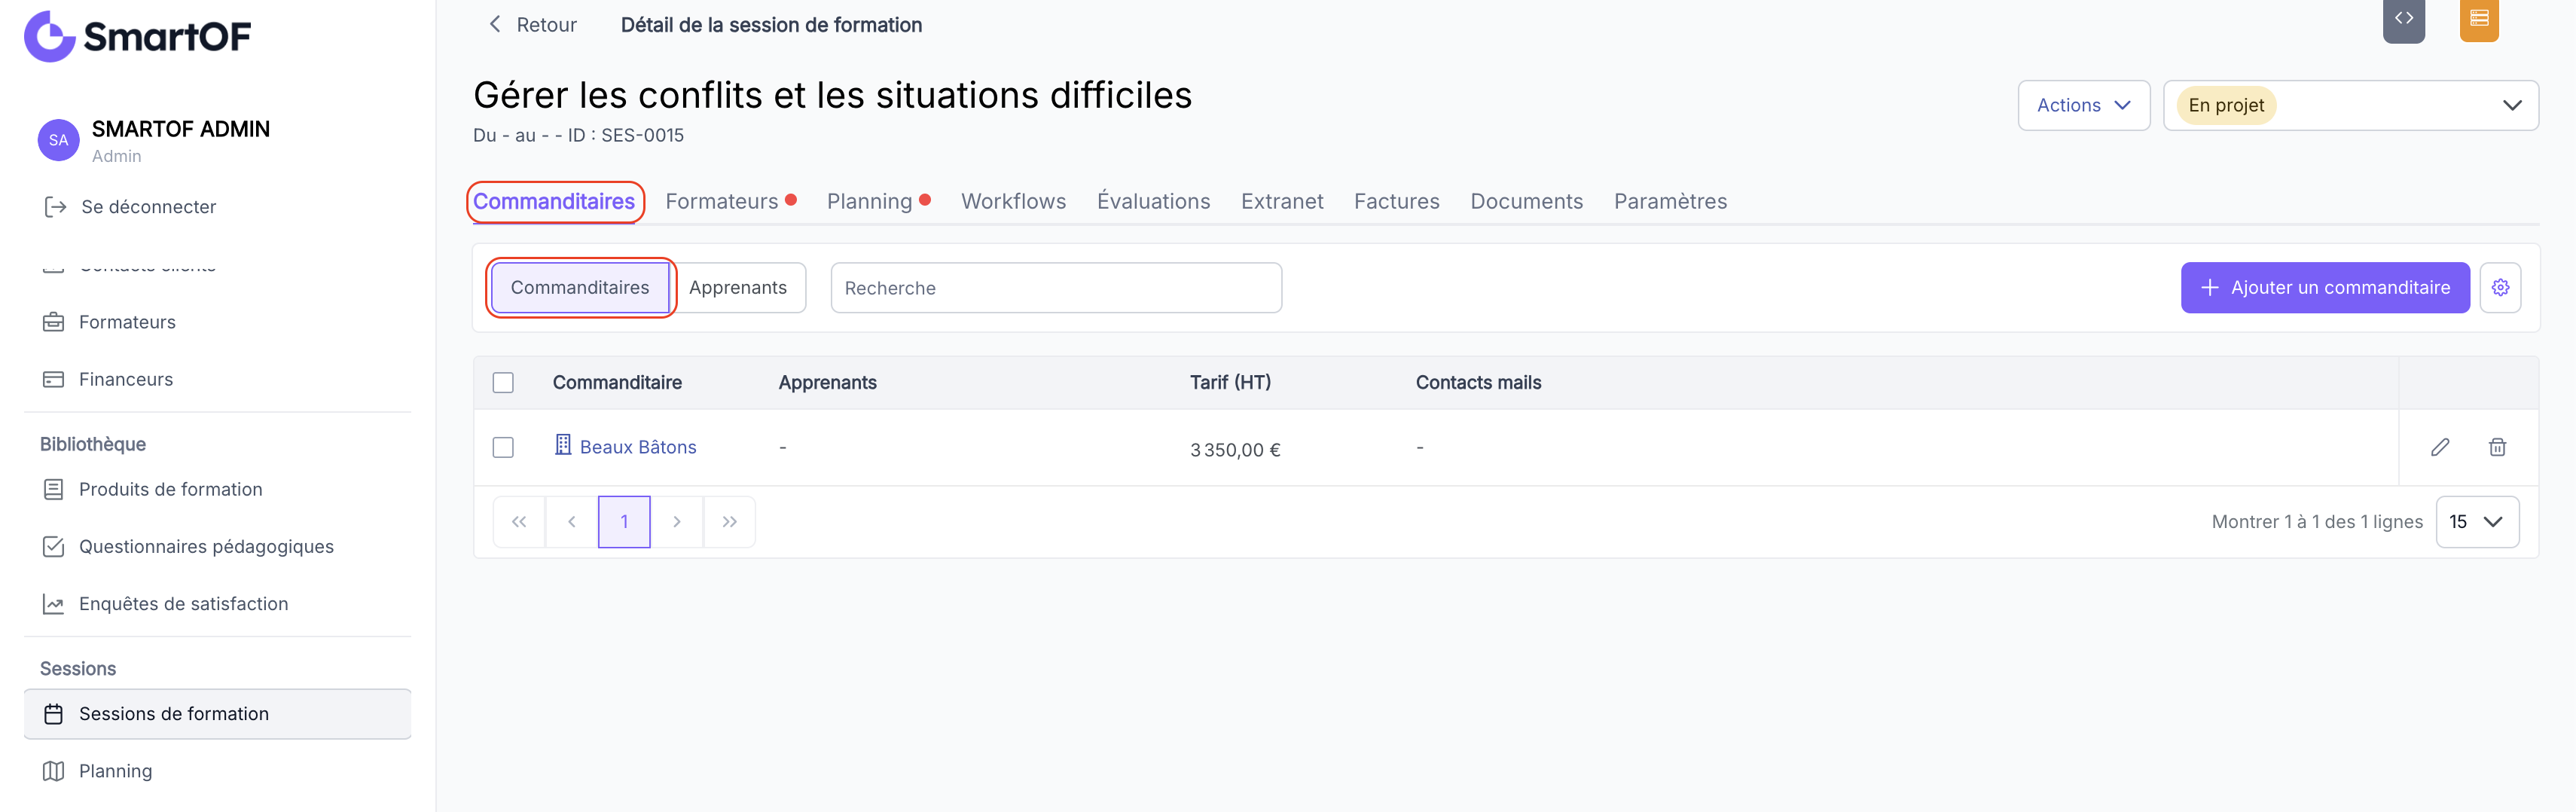
Task: Click Se déconnecter
Action: (x=148, y=207)
